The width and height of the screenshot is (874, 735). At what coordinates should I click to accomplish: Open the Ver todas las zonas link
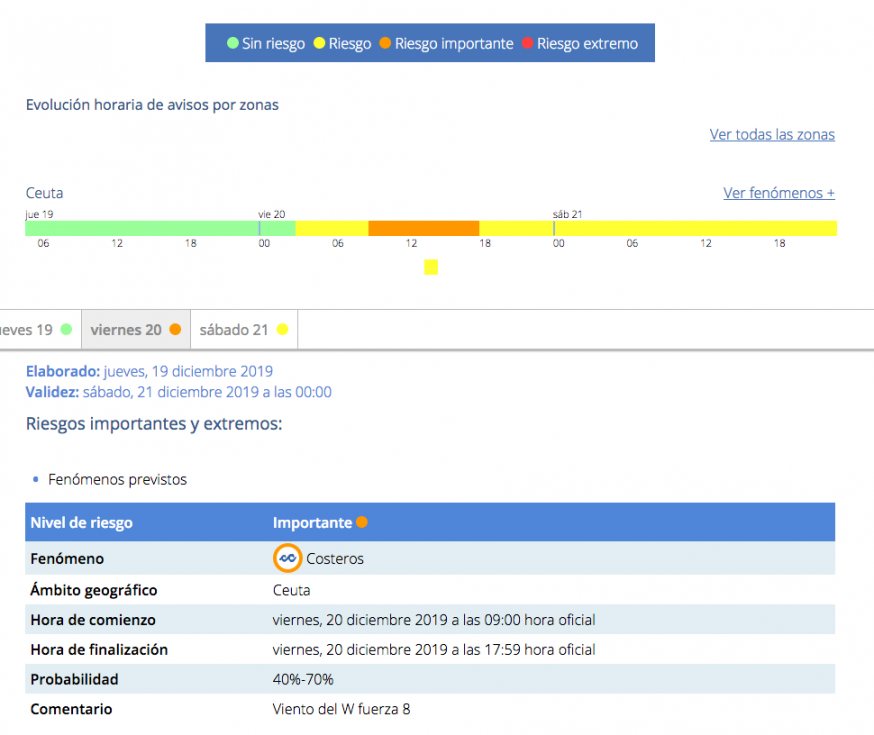(x=771, y=134)
